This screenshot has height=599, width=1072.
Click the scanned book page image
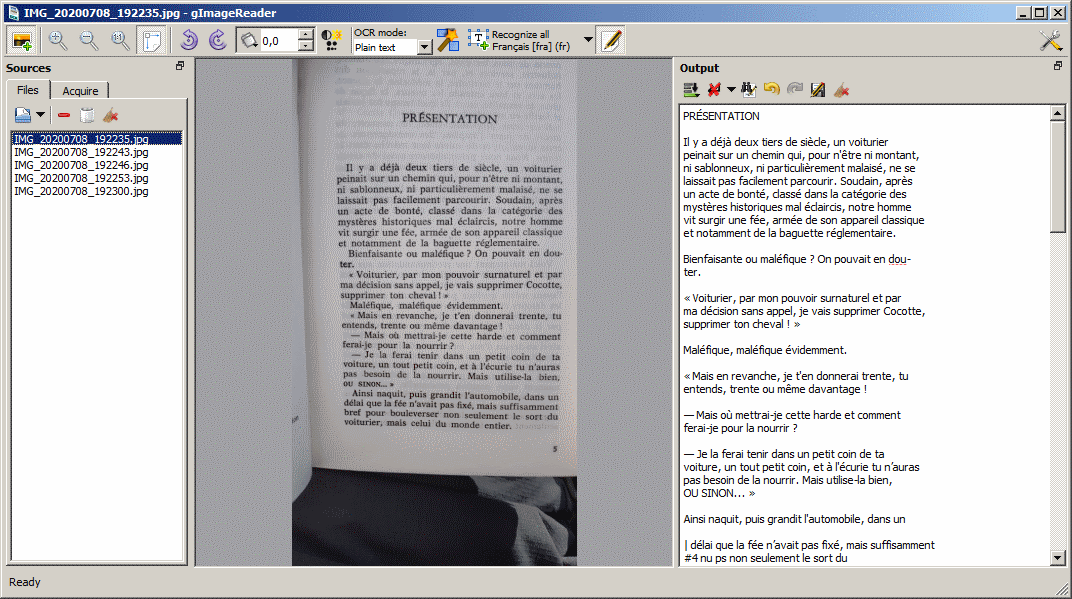[x=435, y=312]
